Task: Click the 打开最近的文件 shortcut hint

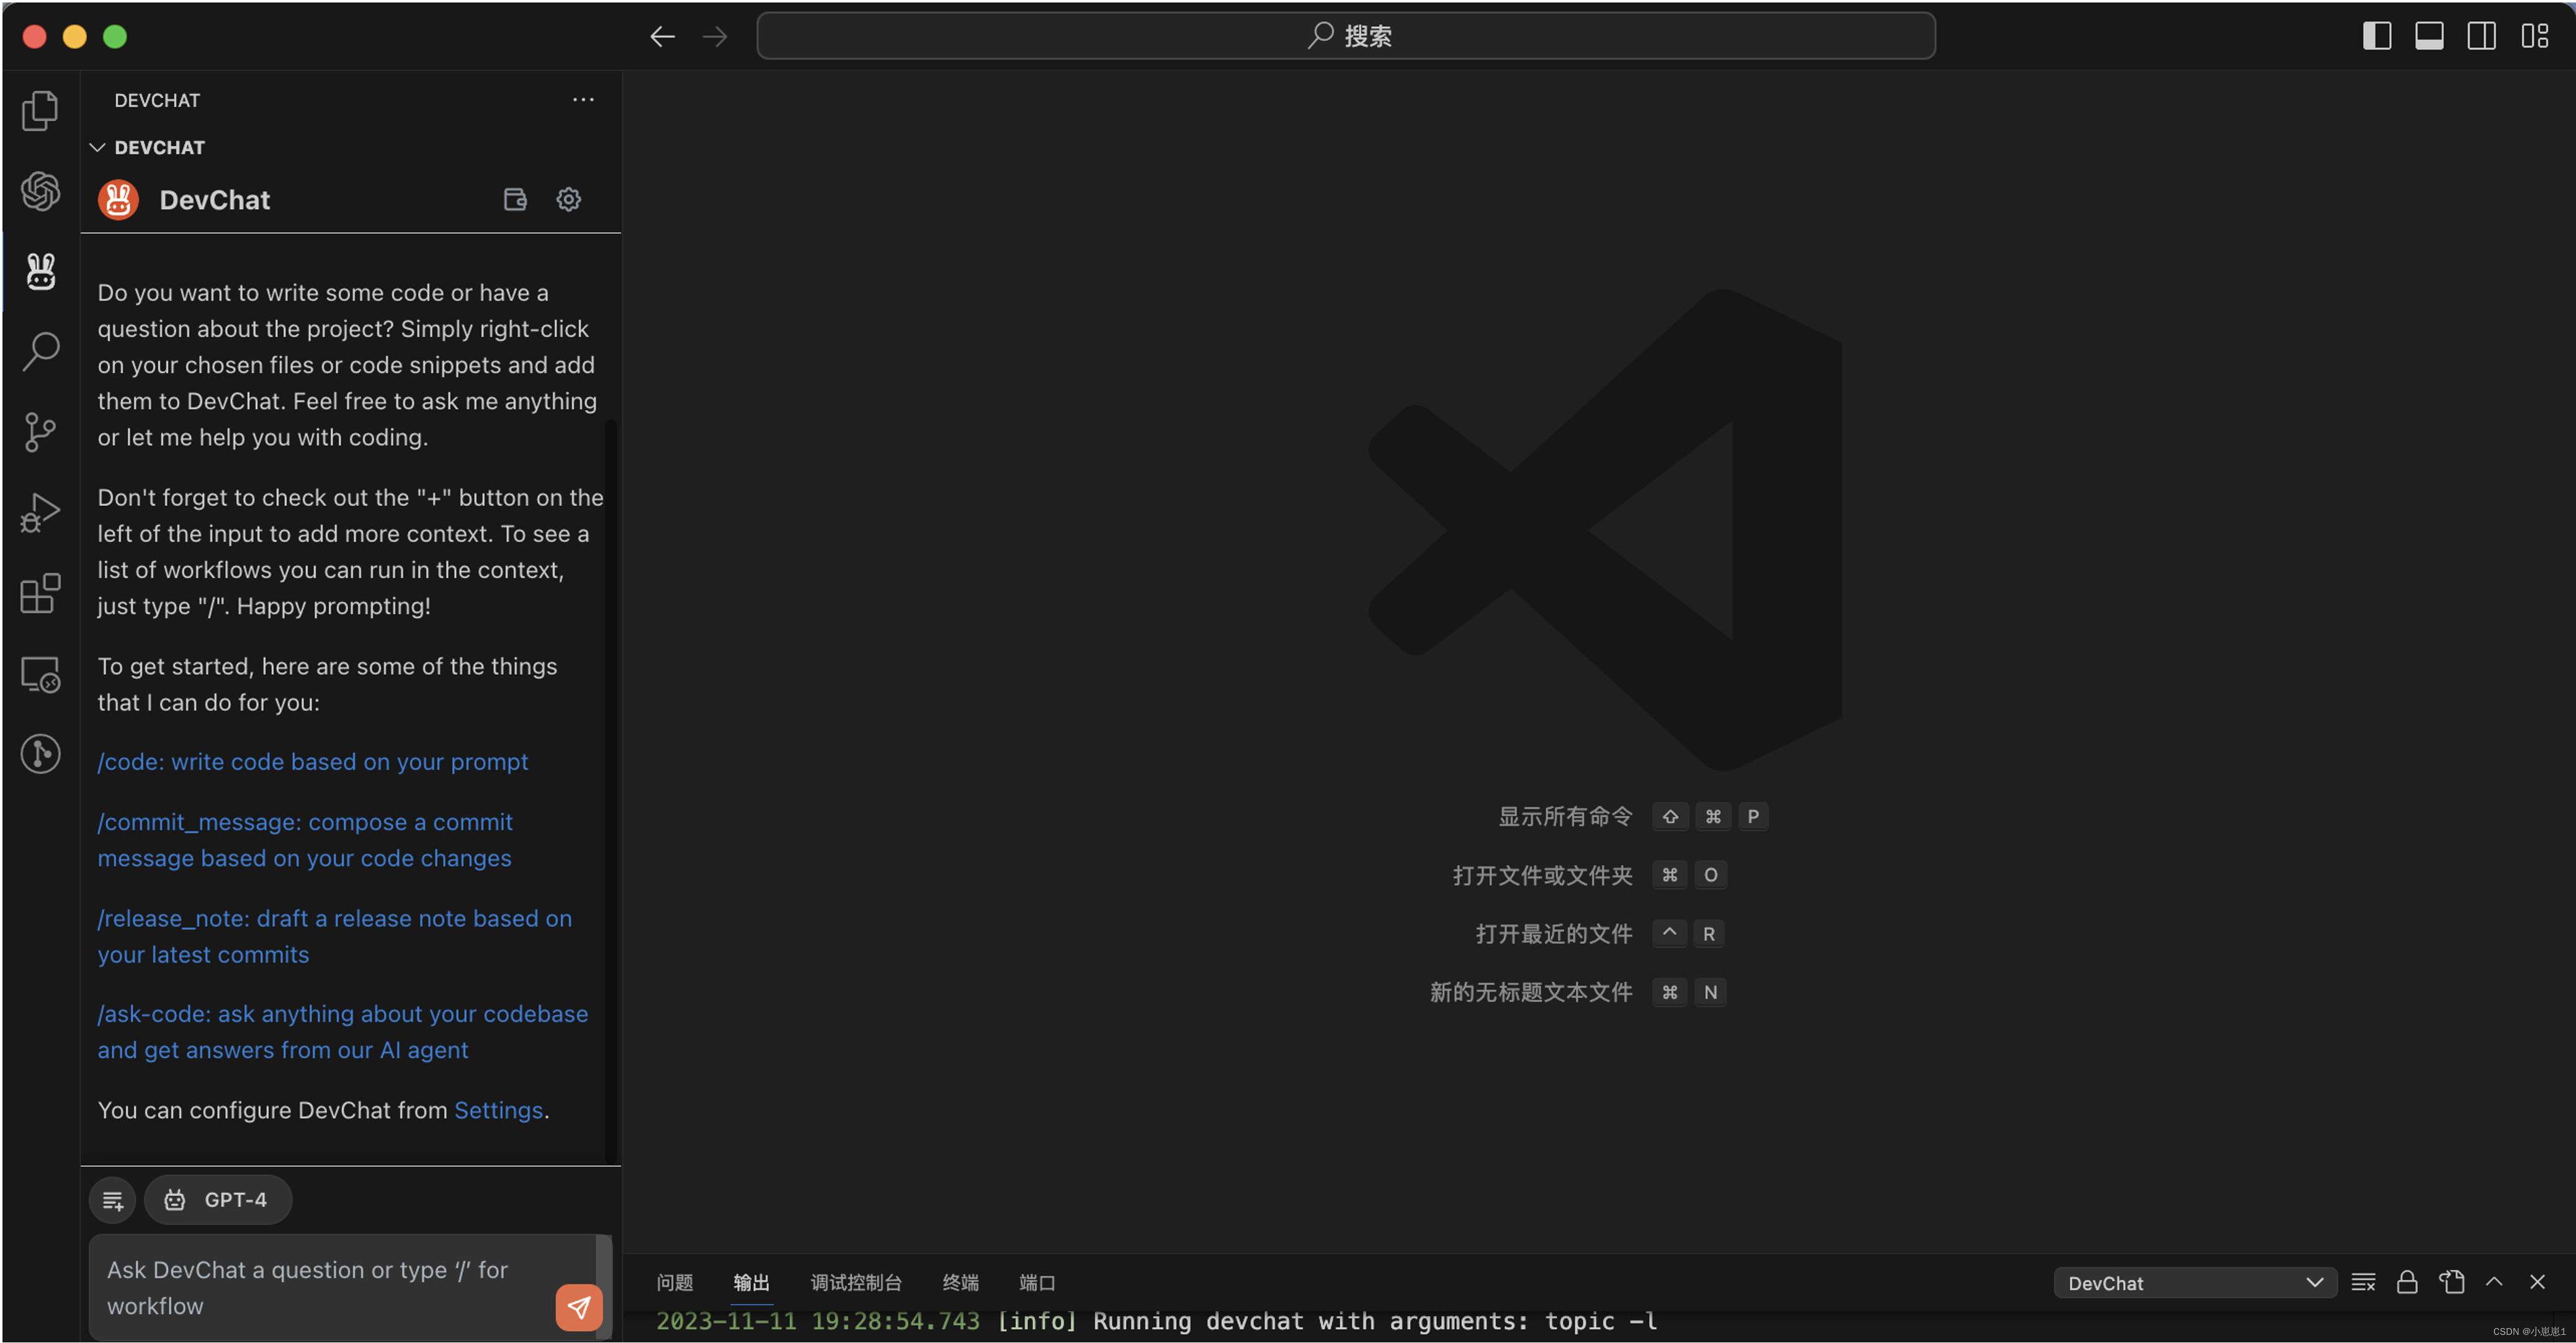Action: [x=1600, y=933]
